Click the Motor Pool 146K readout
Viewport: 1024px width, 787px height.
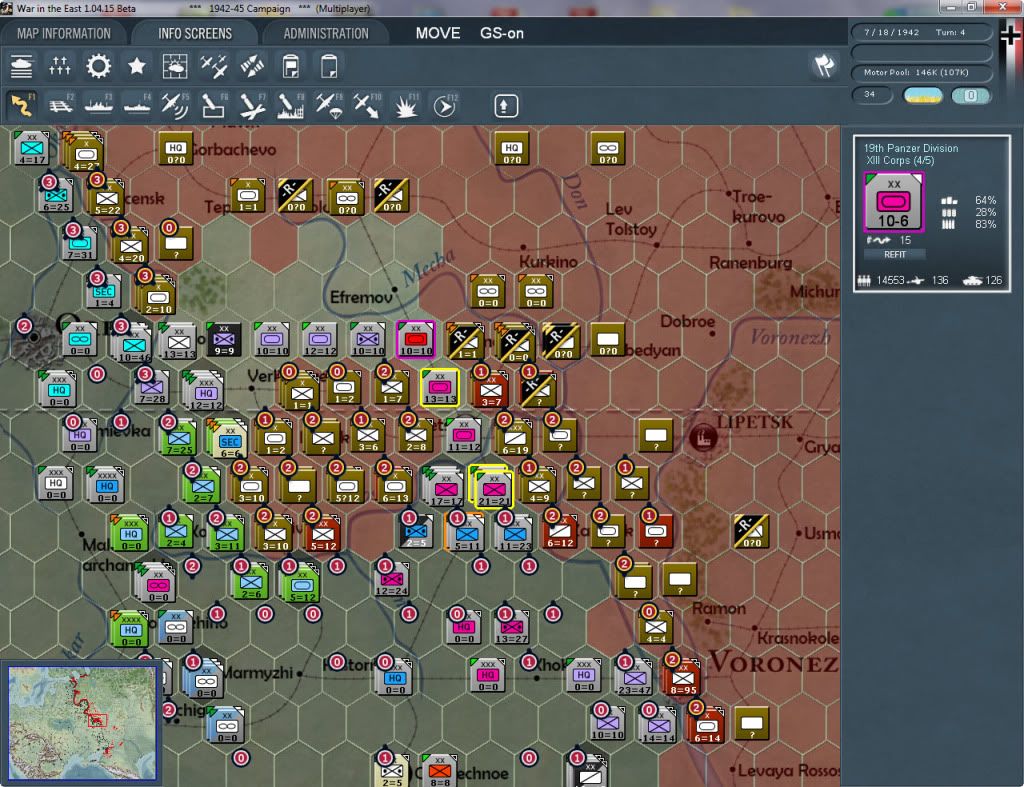[921, 72]
